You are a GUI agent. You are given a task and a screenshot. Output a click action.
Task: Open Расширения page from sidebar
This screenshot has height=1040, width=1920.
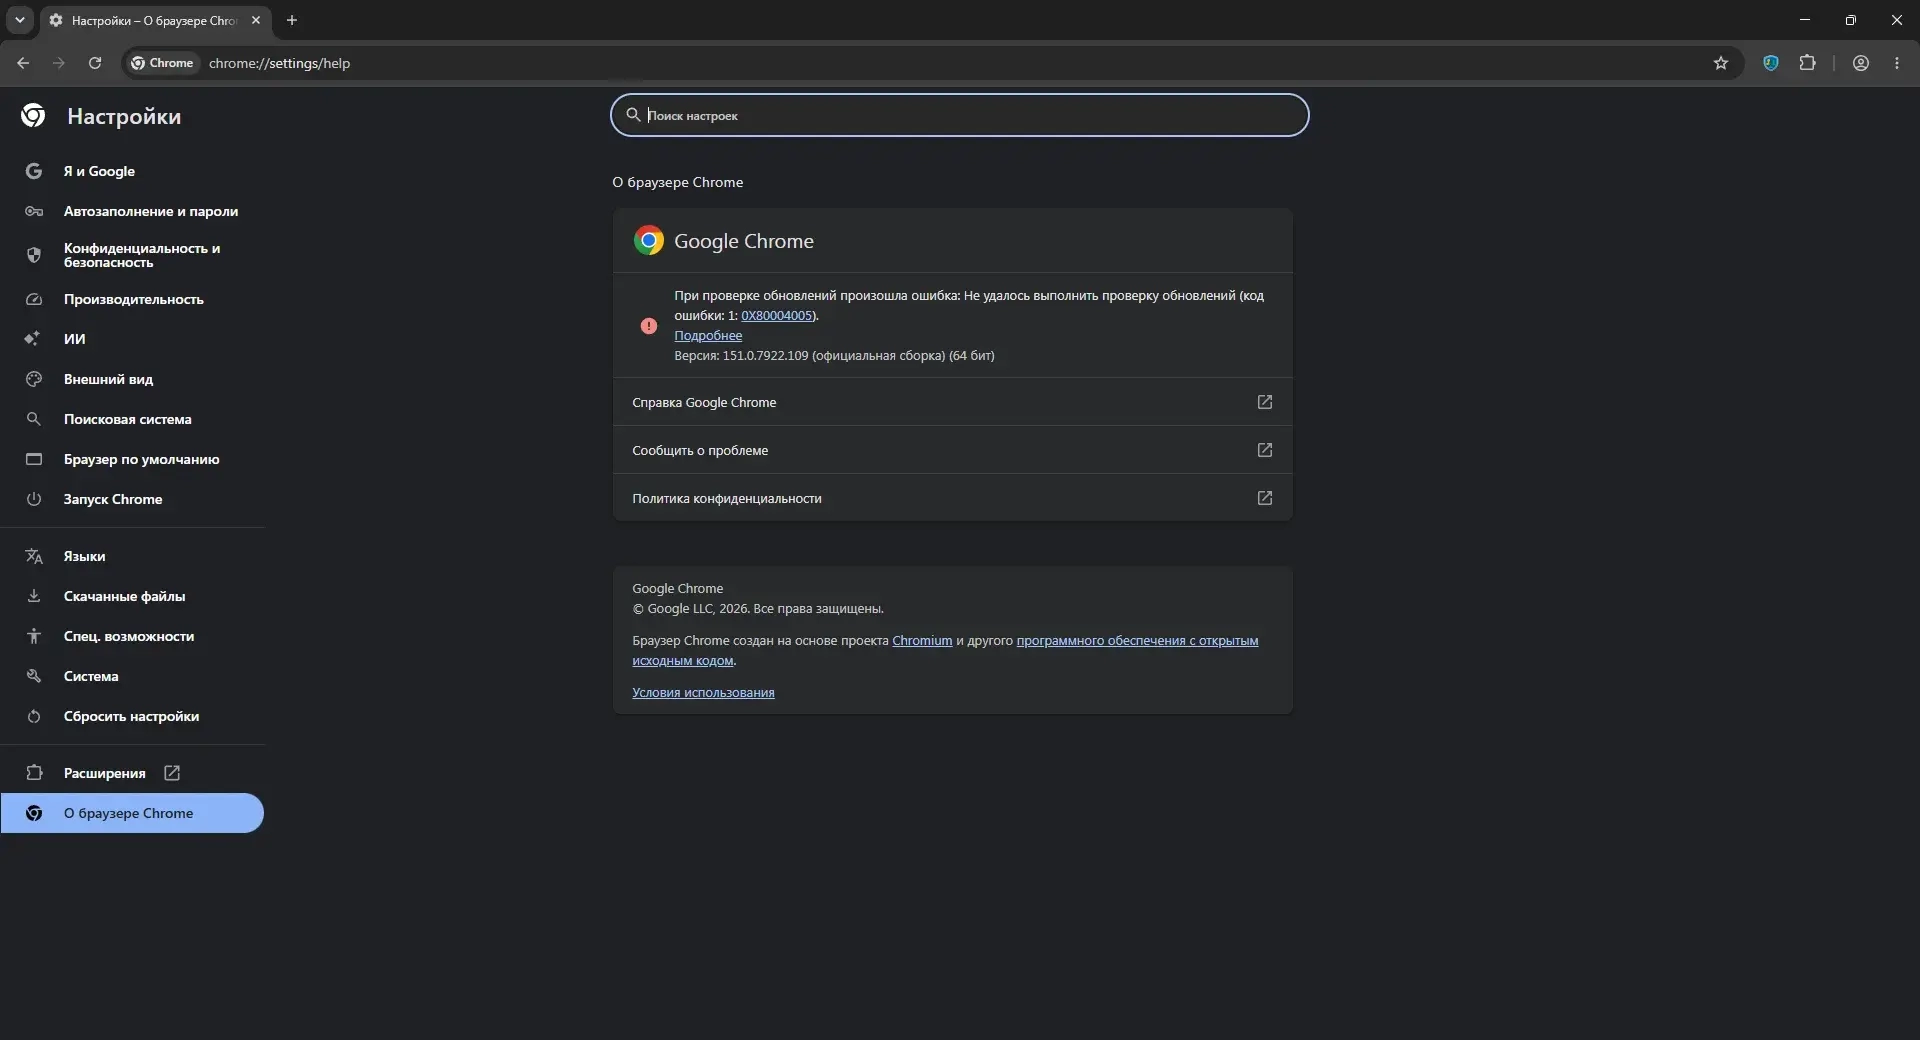pyautogui.click(x=133, y=773)
